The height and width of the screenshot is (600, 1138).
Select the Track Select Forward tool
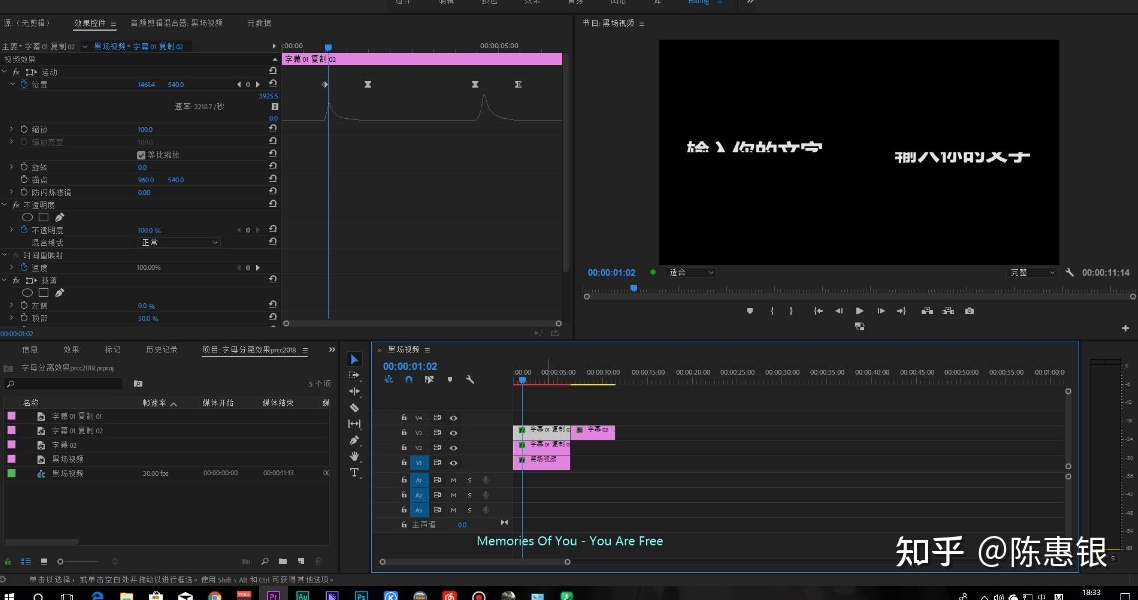click(354, 375)
